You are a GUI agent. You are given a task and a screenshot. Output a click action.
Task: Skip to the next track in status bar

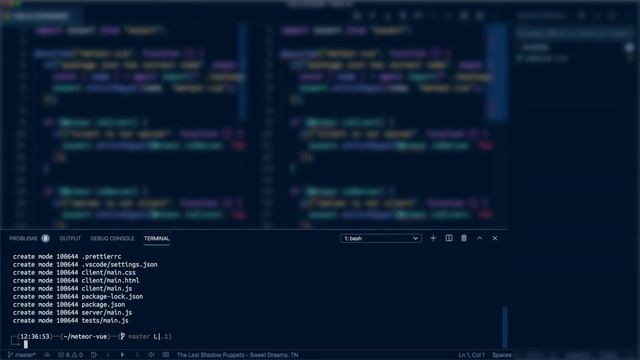137,355
